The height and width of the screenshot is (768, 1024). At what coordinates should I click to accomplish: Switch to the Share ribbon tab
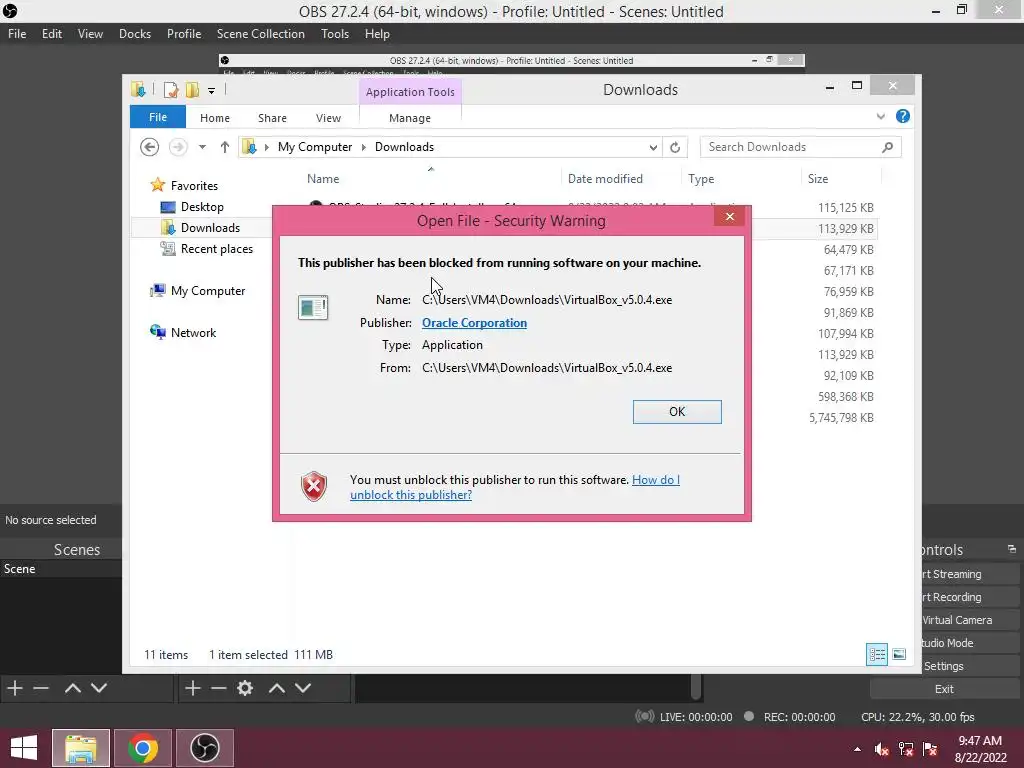[272, 118]
